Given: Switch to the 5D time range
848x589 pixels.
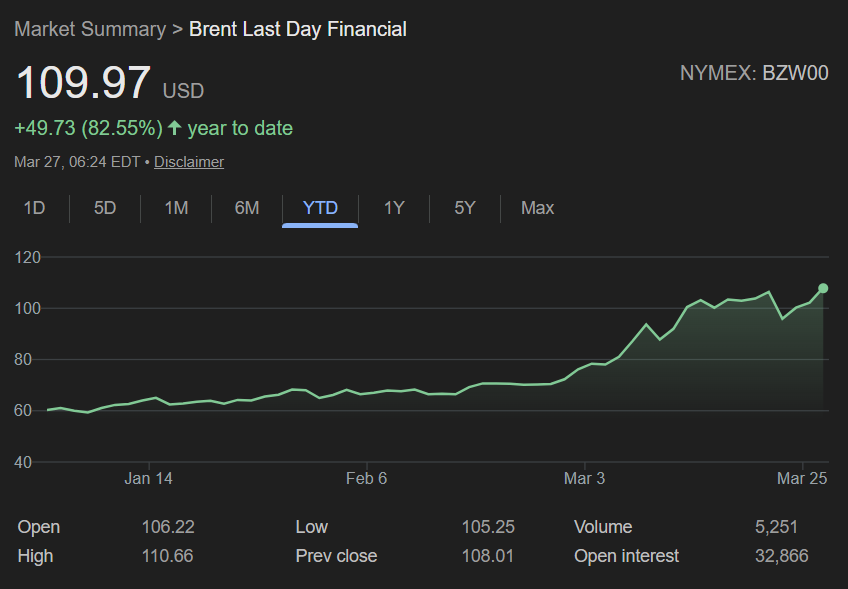Looking at the screenshot, I should [x=105, y=208].
